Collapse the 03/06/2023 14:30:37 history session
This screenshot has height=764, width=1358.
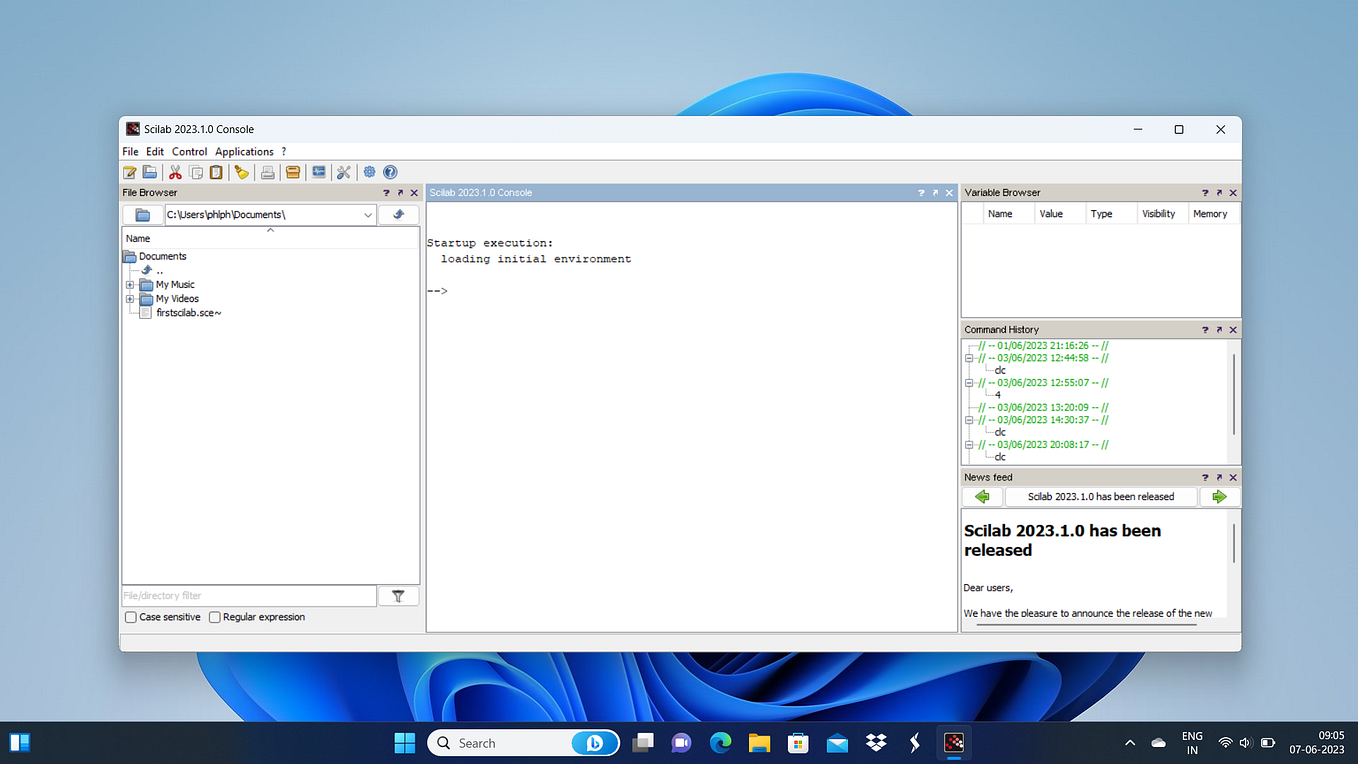click(x=969, y=420)
